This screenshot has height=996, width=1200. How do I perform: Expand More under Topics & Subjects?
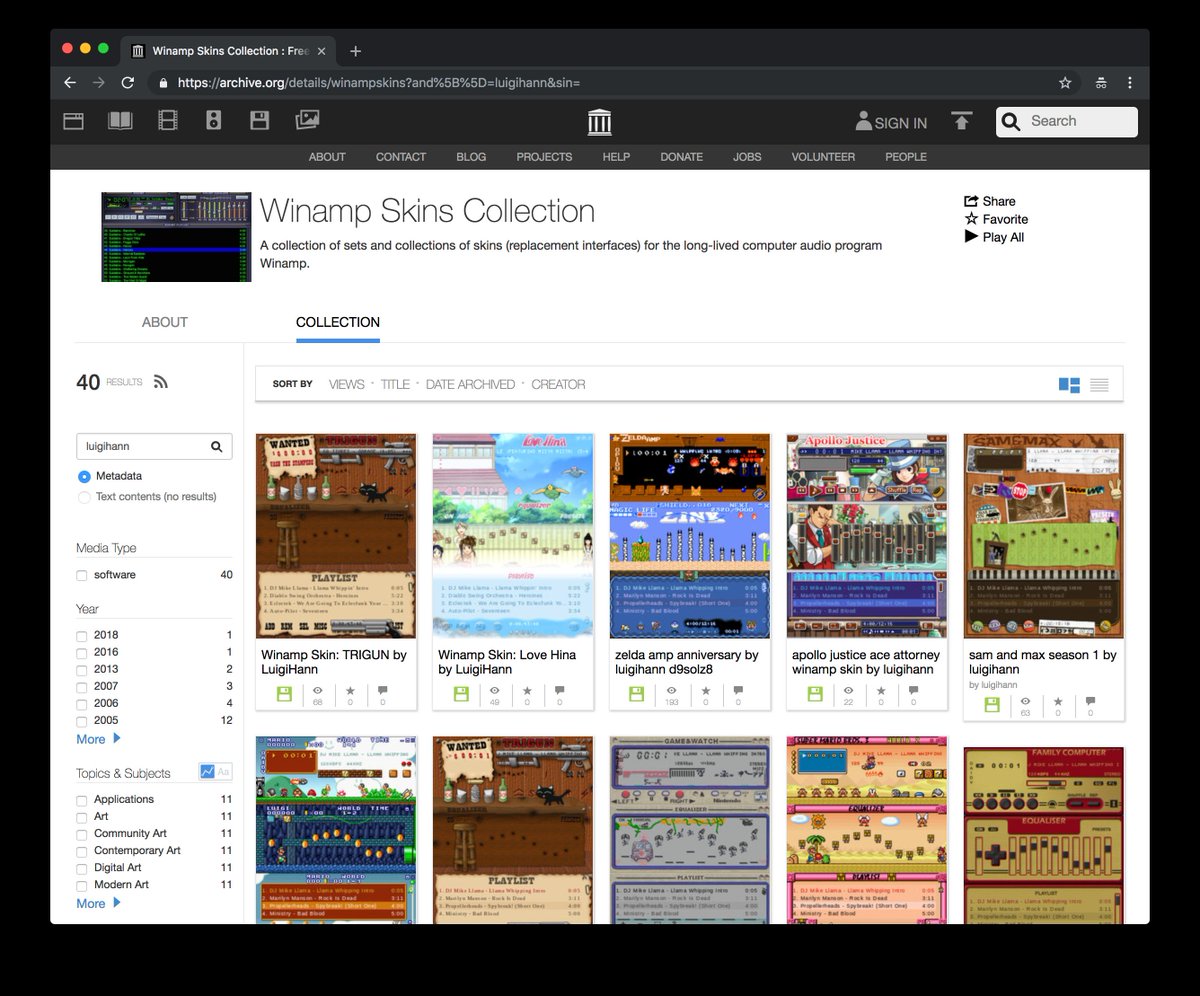(98, 903)
